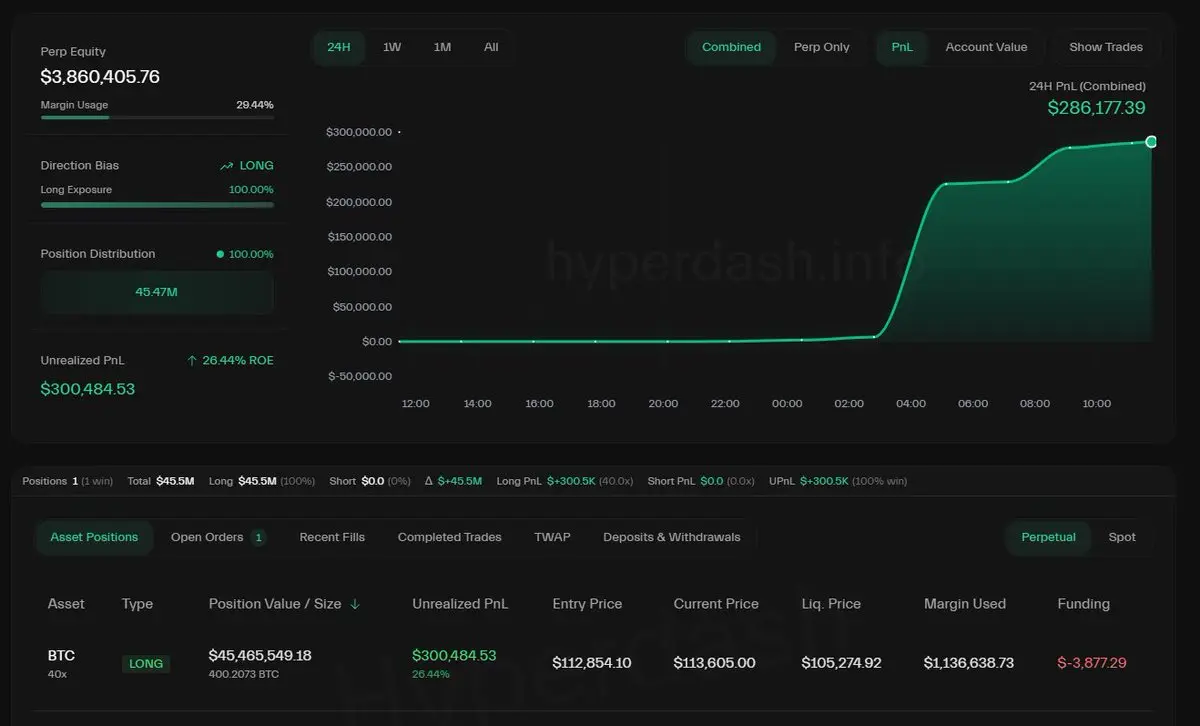This screenshot has height=726, width=1200.
Task: Click the Perp Equity value $3,860,405.76
Action: point(100,77)
